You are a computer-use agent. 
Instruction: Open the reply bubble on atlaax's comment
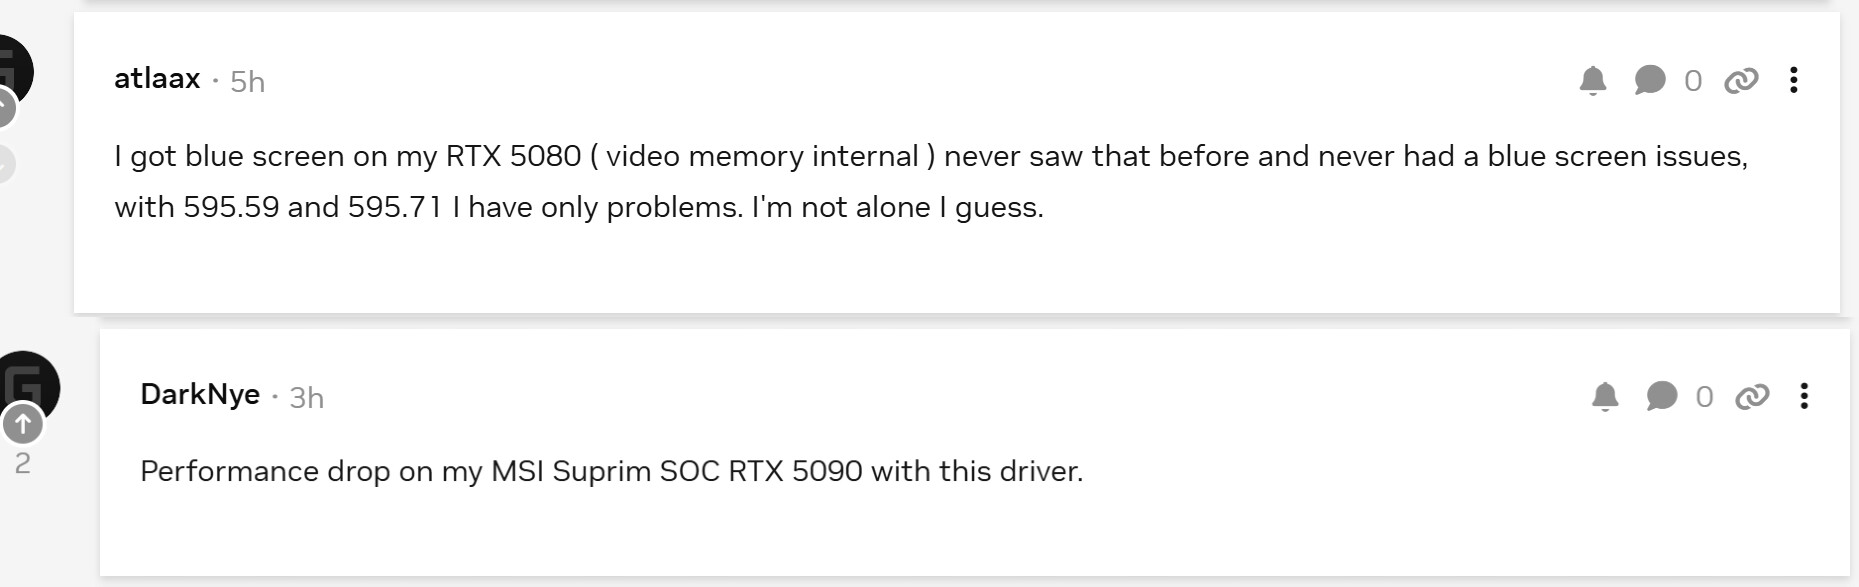click(x=1650, y=80)
